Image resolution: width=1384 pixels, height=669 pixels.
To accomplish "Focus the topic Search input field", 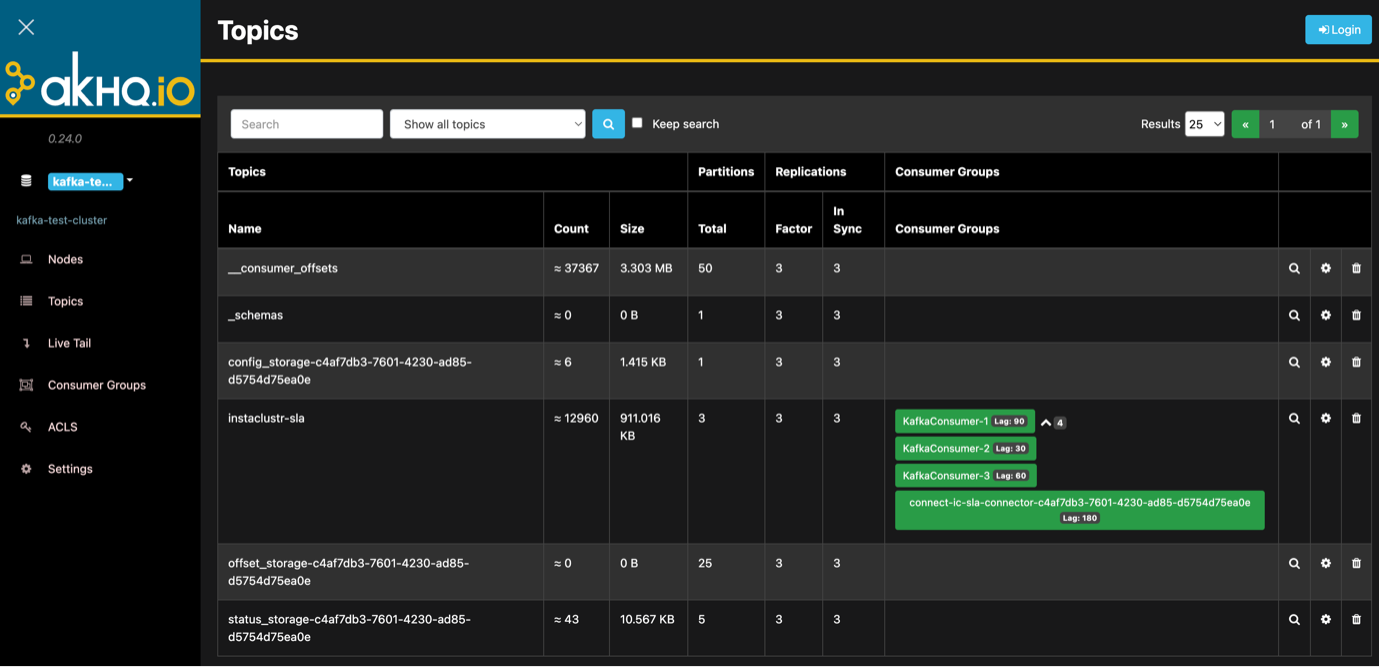I will point(306,124).
